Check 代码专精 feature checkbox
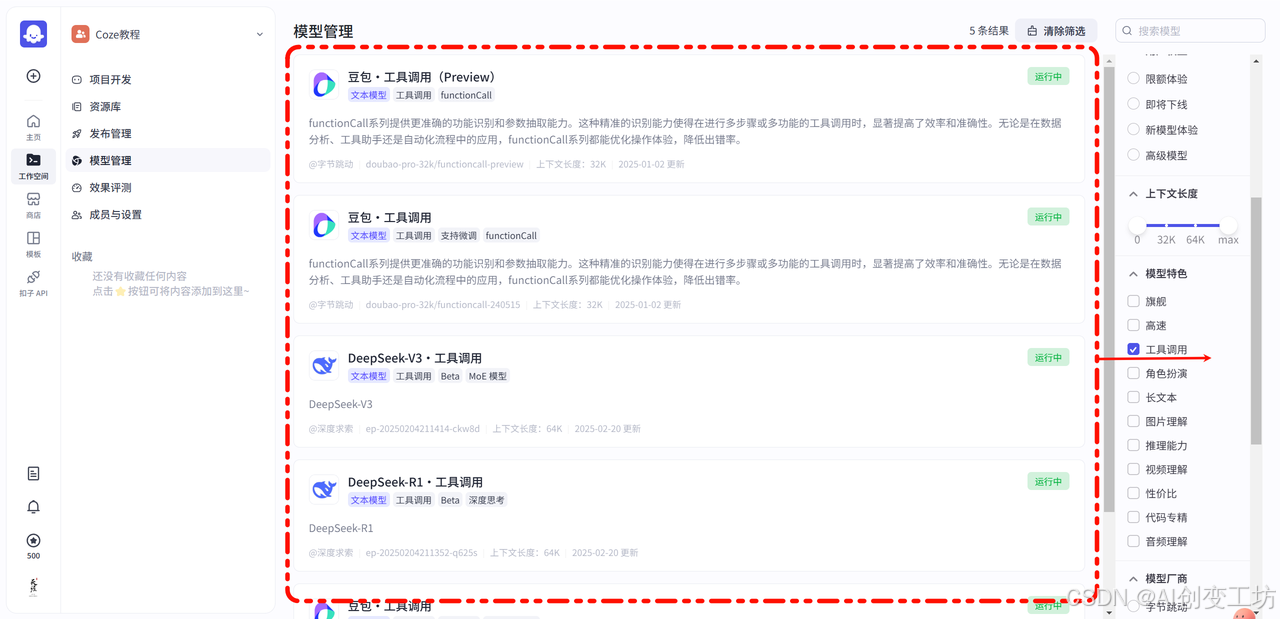The width and height of the screenshot is (1280, 619). (1133, 517)
